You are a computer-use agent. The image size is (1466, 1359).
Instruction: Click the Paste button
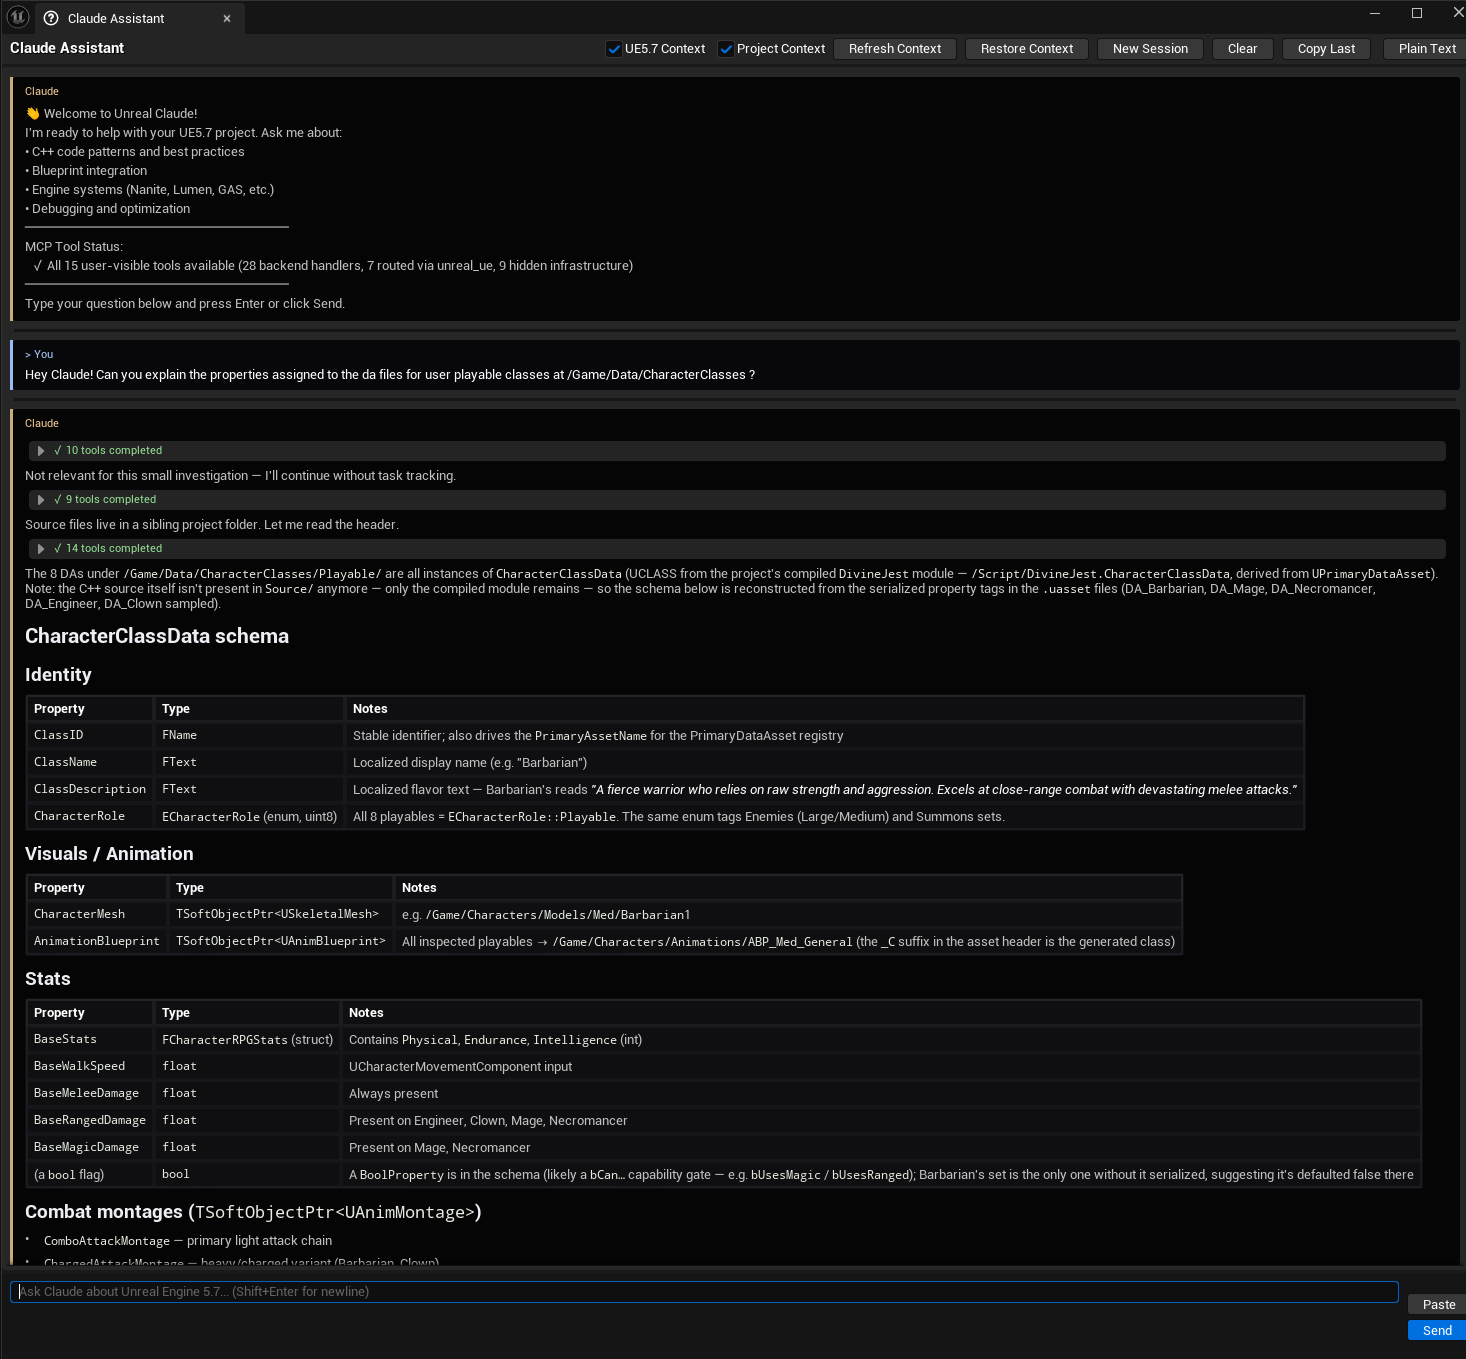click(1438, 1305)
